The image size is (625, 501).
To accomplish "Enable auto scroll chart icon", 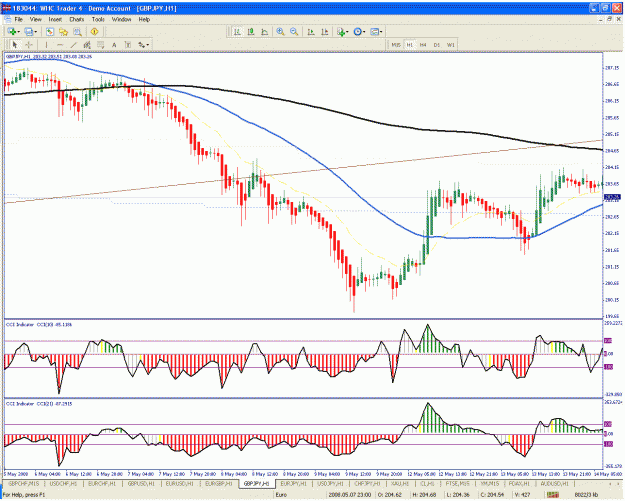I will coord(311,31).
